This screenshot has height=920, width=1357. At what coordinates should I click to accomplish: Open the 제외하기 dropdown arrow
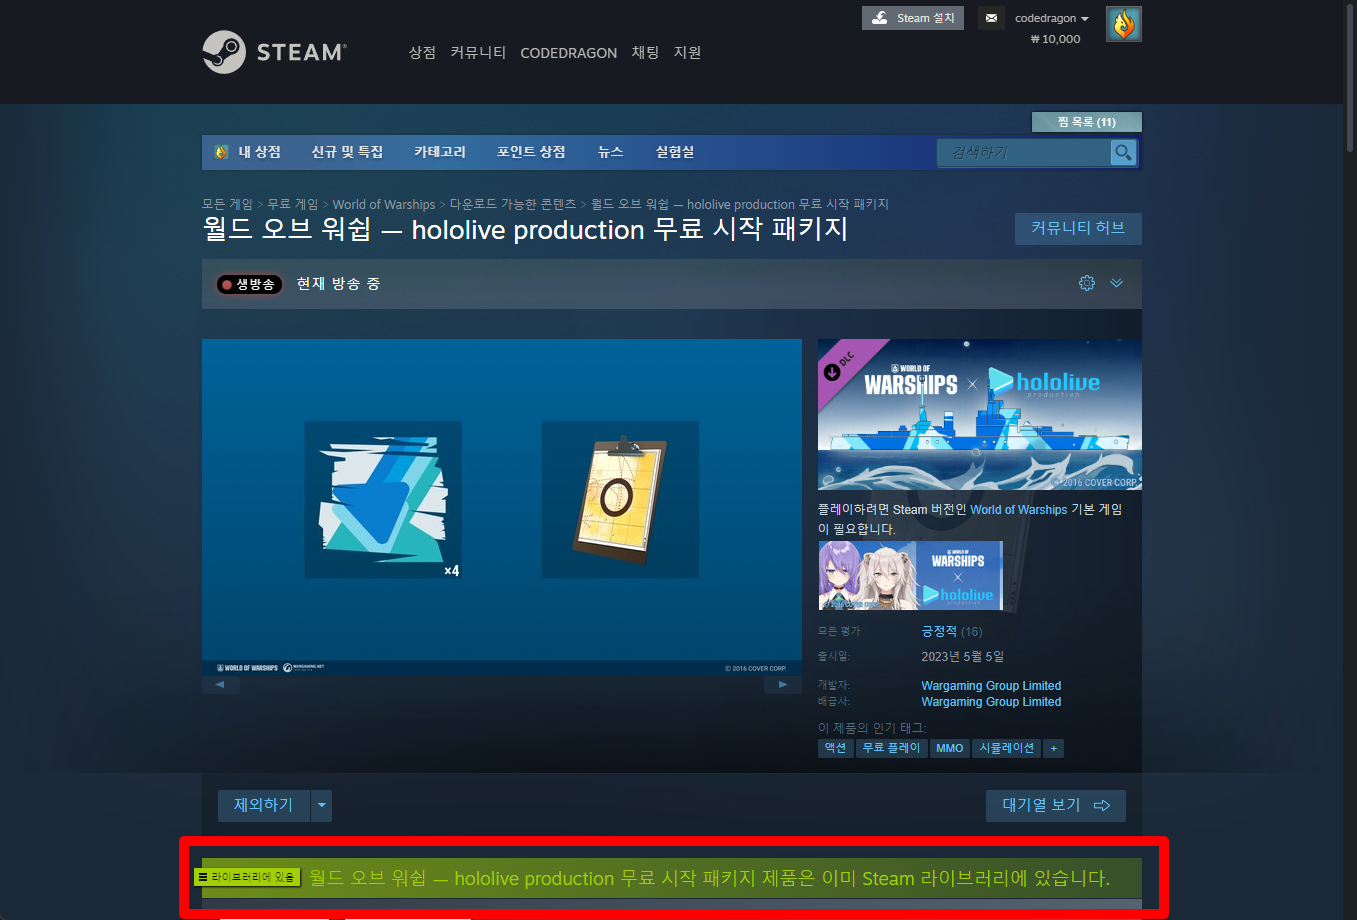point(321,805)
